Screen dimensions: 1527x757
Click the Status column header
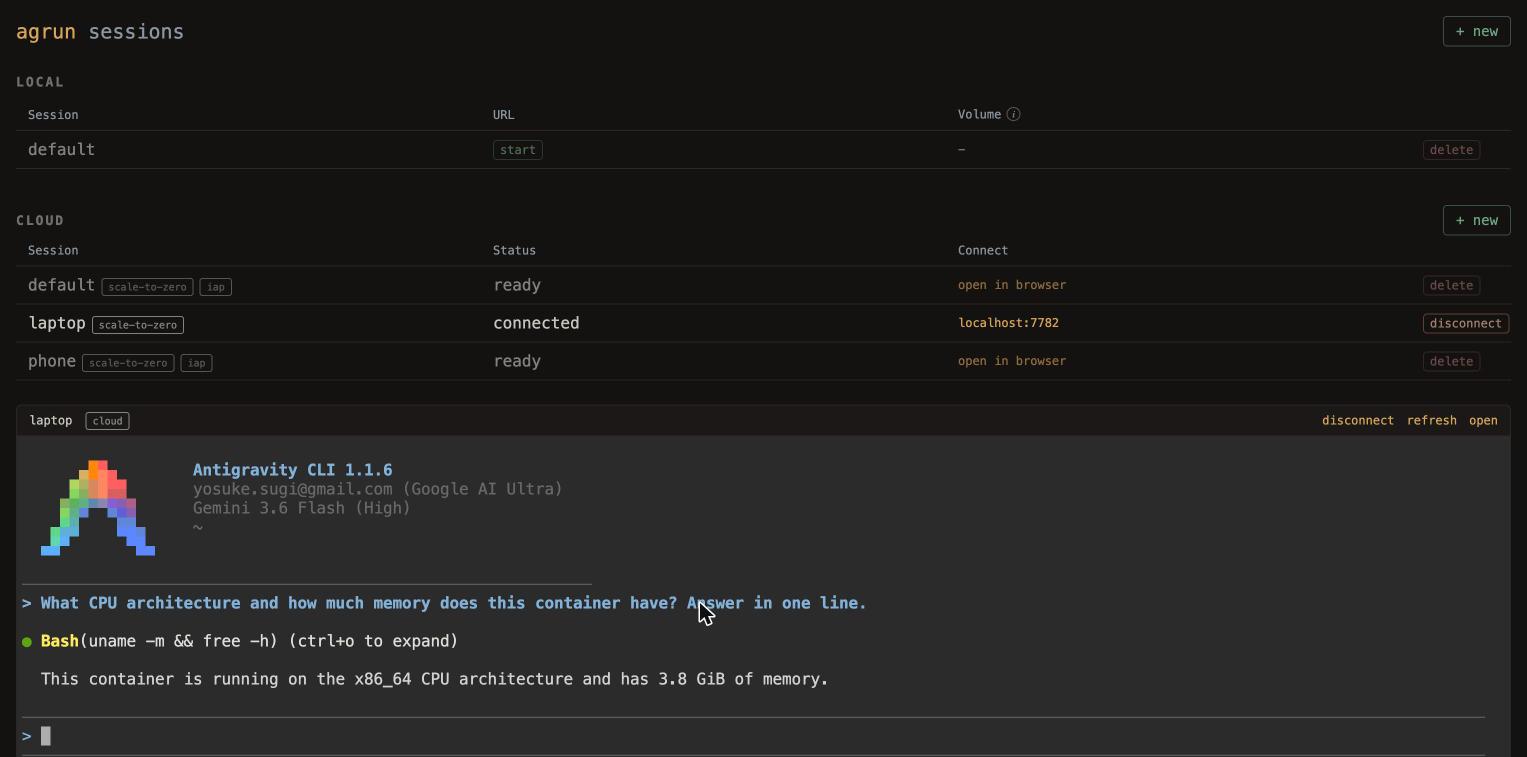click(x=514, y=250)
